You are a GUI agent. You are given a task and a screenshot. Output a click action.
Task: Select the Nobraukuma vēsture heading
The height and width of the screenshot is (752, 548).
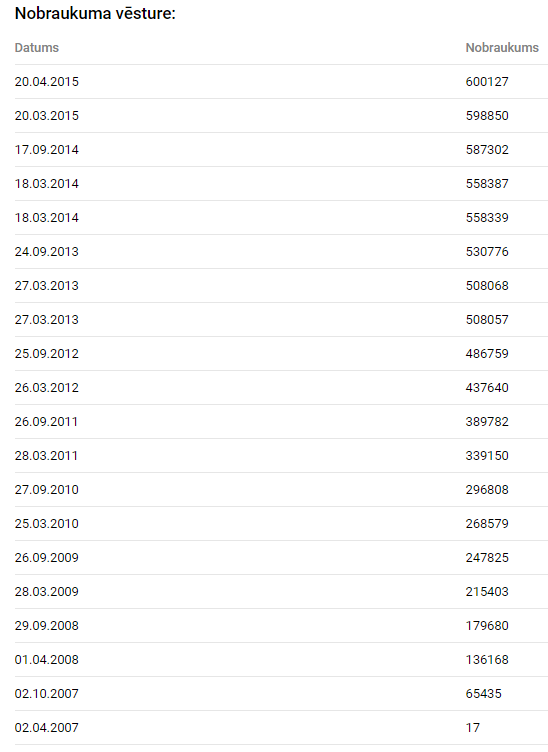(x=95, y=13)
